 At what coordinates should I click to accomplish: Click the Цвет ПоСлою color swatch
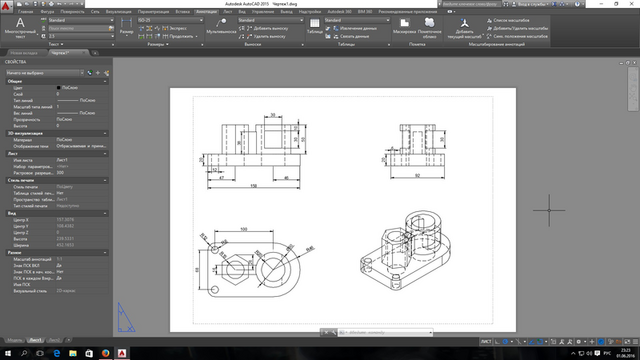point(58,88)
